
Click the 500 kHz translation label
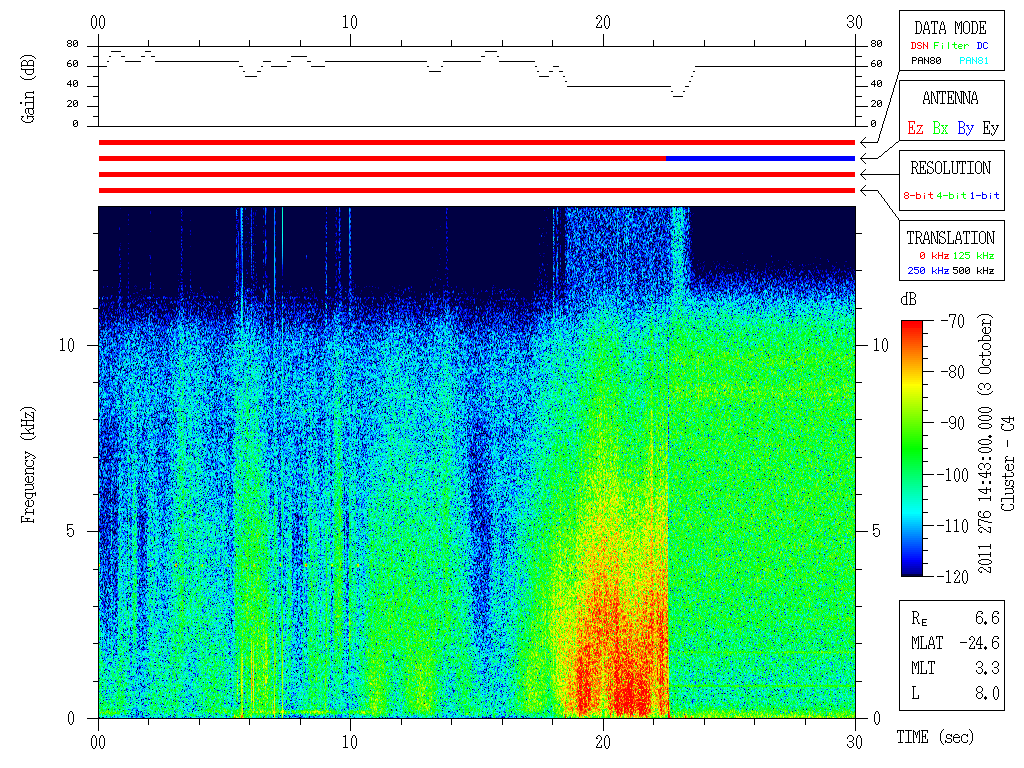coord(973,270)
